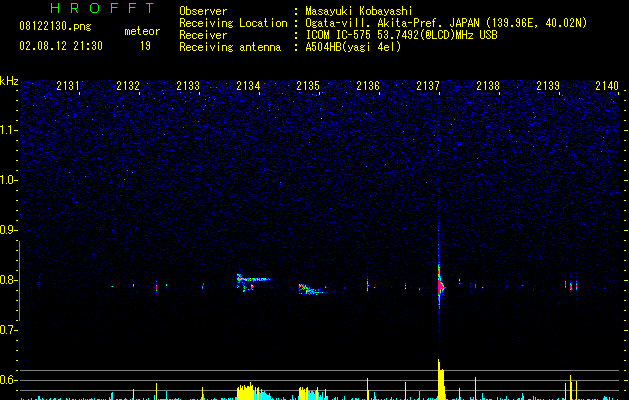Click the tallest yellow intensity bar at 2137
The height and width of the screenshot is (400, 629).
[440, 380]
